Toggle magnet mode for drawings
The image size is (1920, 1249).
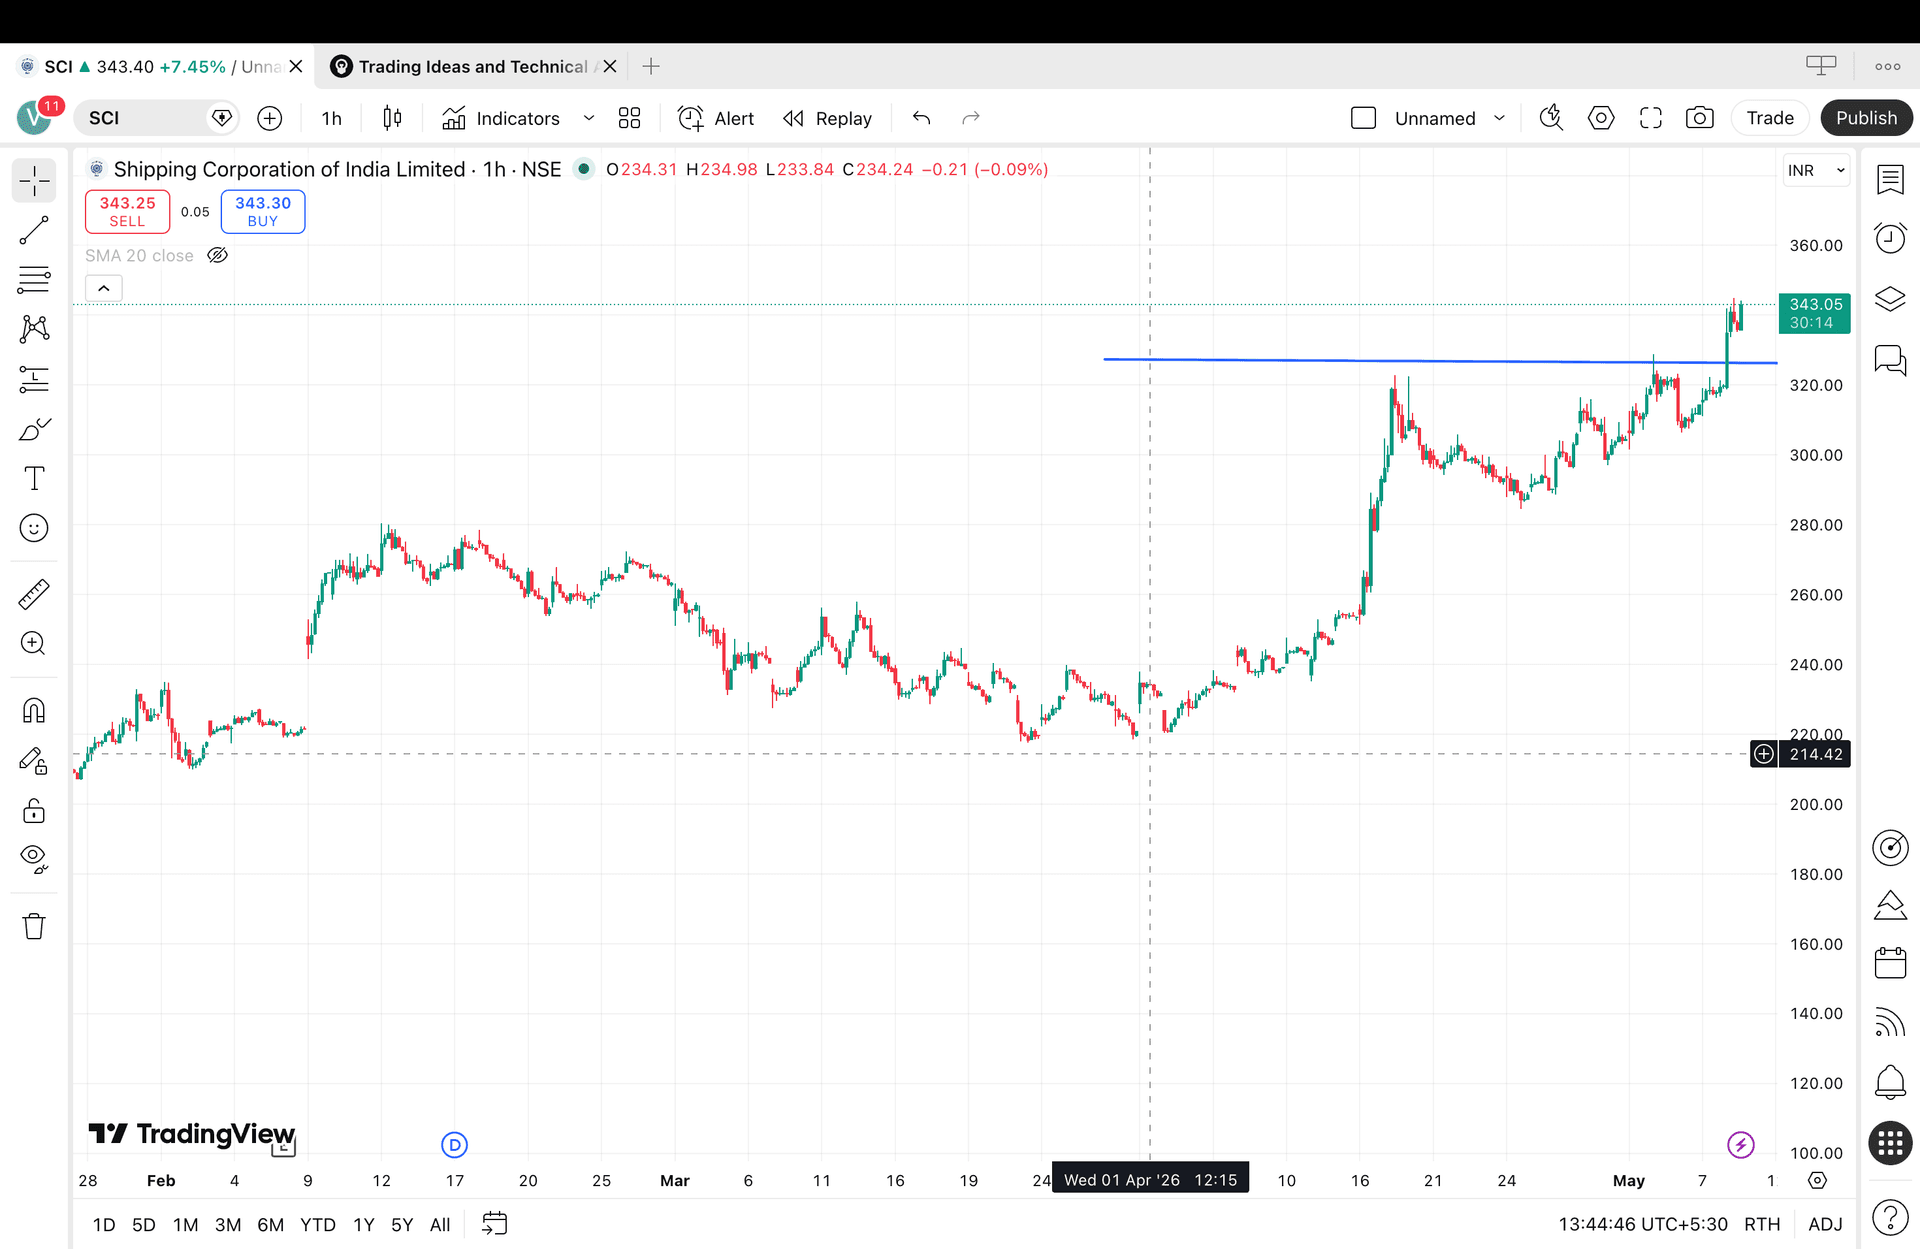[x=34, y=711]
